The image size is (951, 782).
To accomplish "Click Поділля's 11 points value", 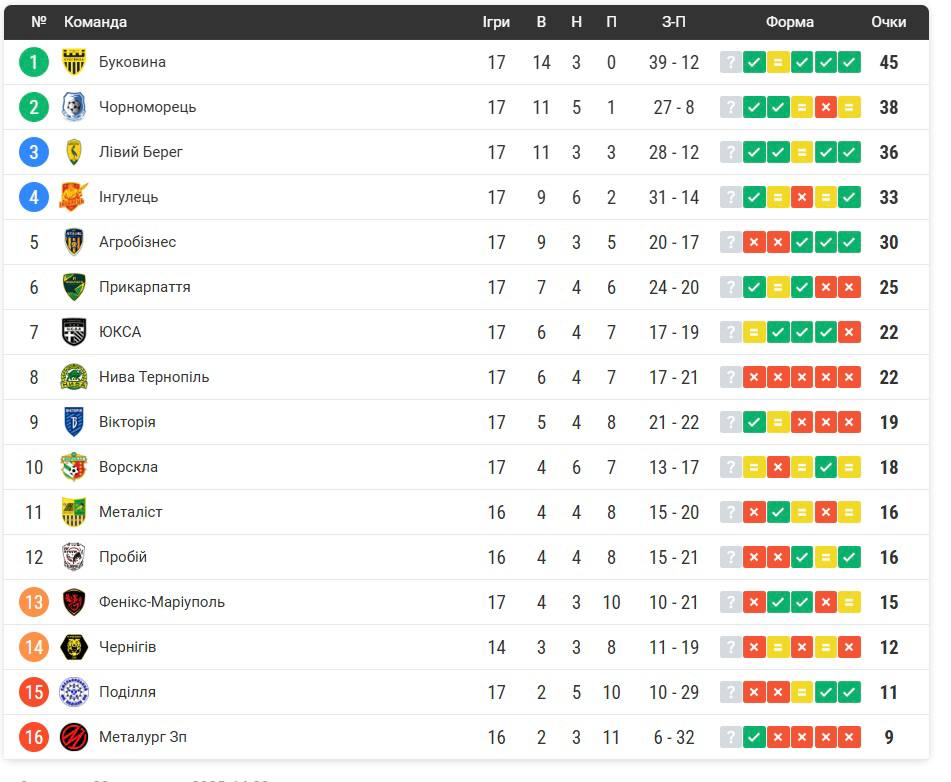I will coord(888,692).
